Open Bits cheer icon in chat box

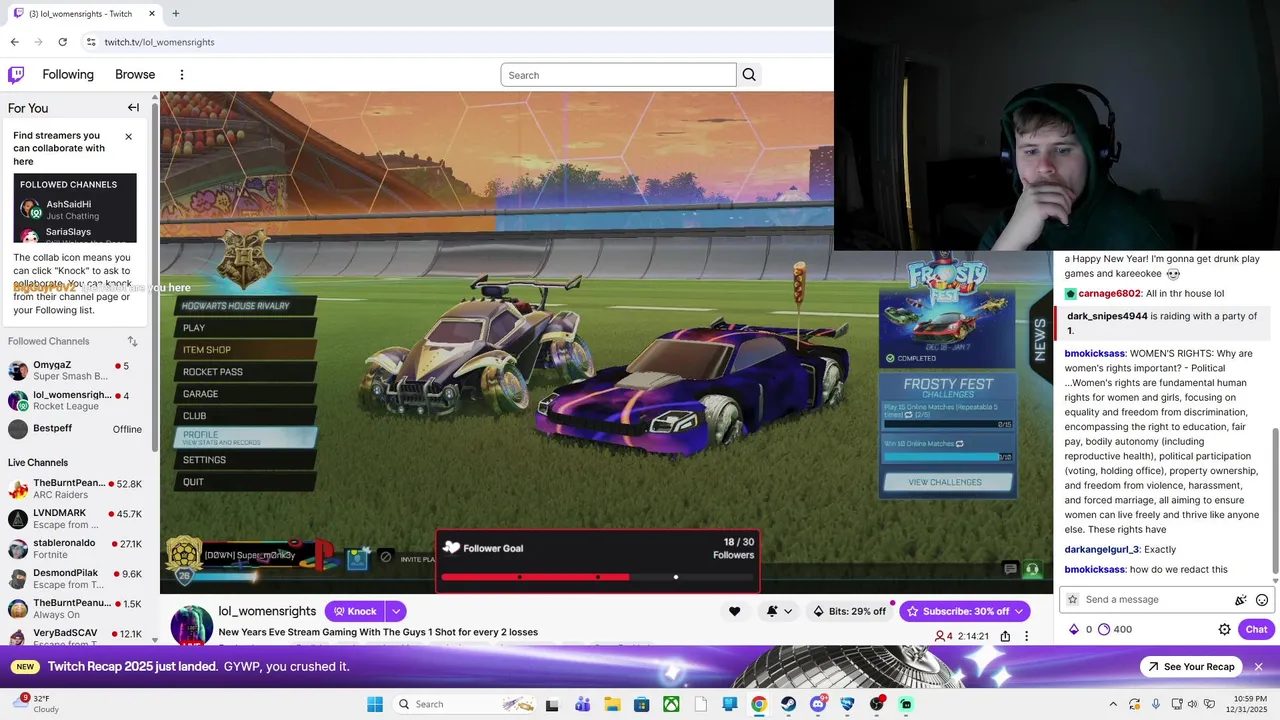click(x=1241, y=600)
